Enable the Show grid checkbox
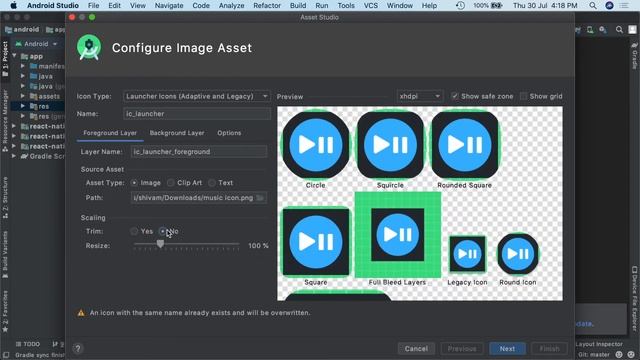 (523, 96)
